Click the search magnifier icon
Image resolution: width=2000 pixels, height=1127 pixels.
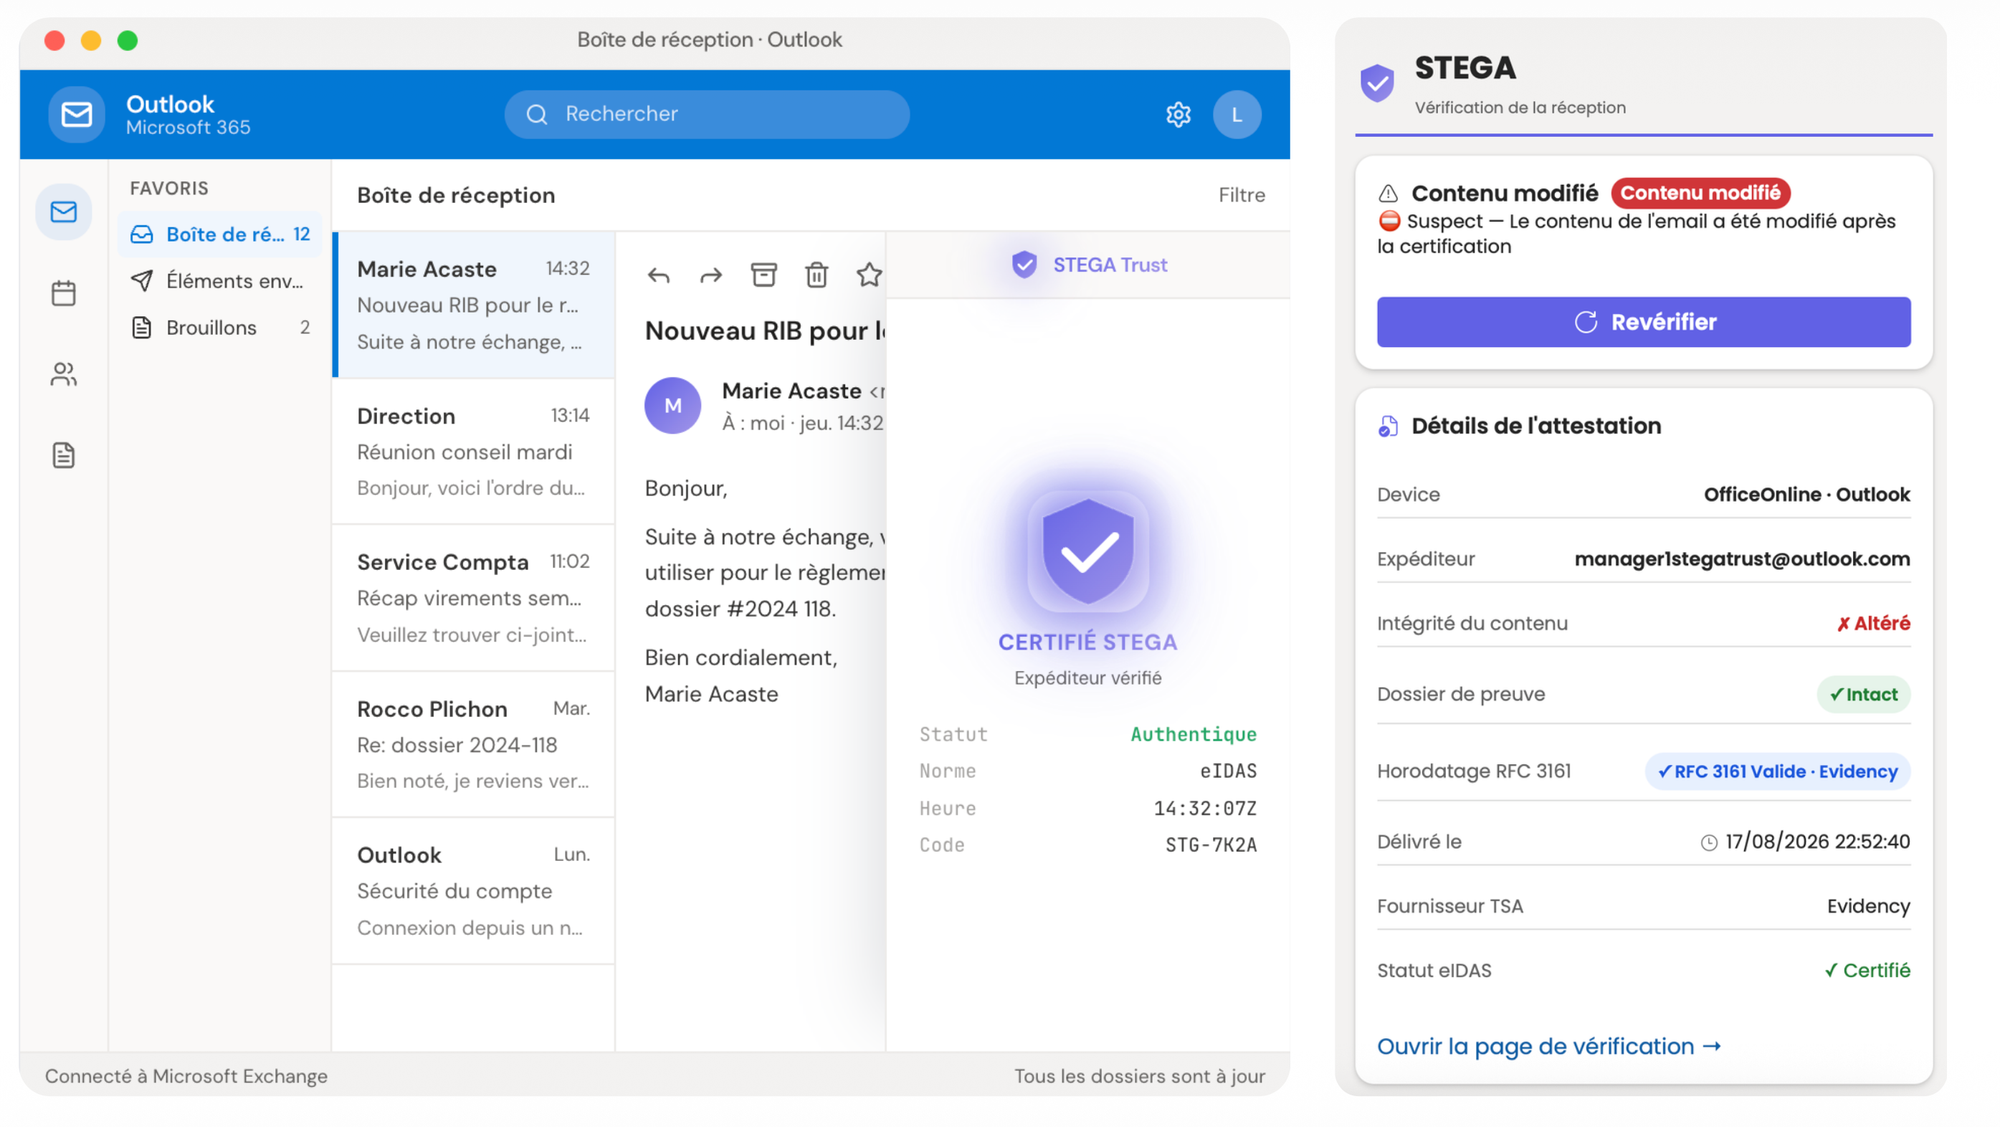(x=537, y=114)
